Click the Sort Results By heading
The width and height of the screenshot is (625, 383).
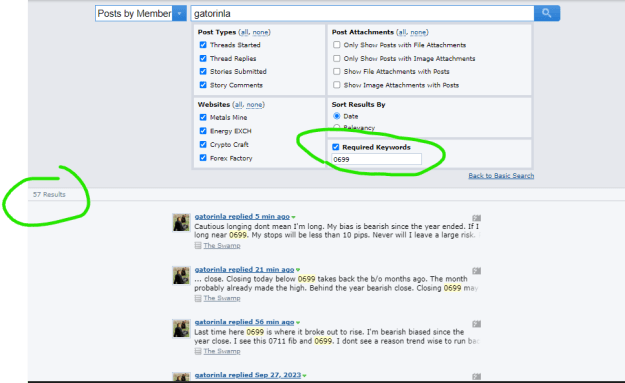pos(358,104)
